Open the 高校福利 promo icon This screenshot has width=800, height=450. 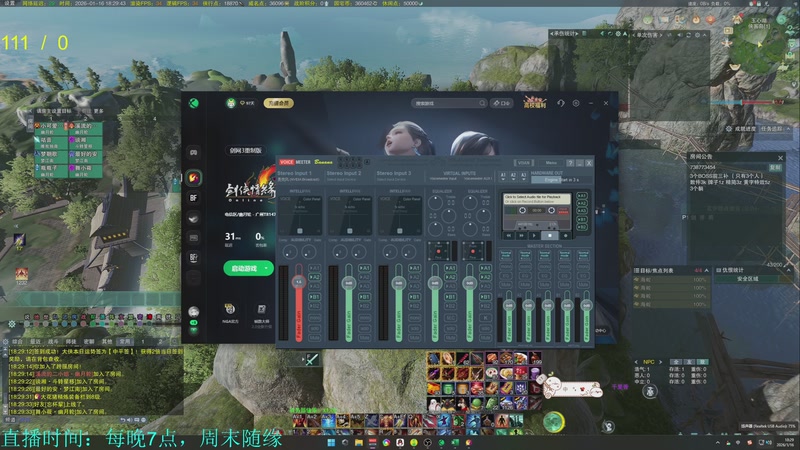pos(534,103)
